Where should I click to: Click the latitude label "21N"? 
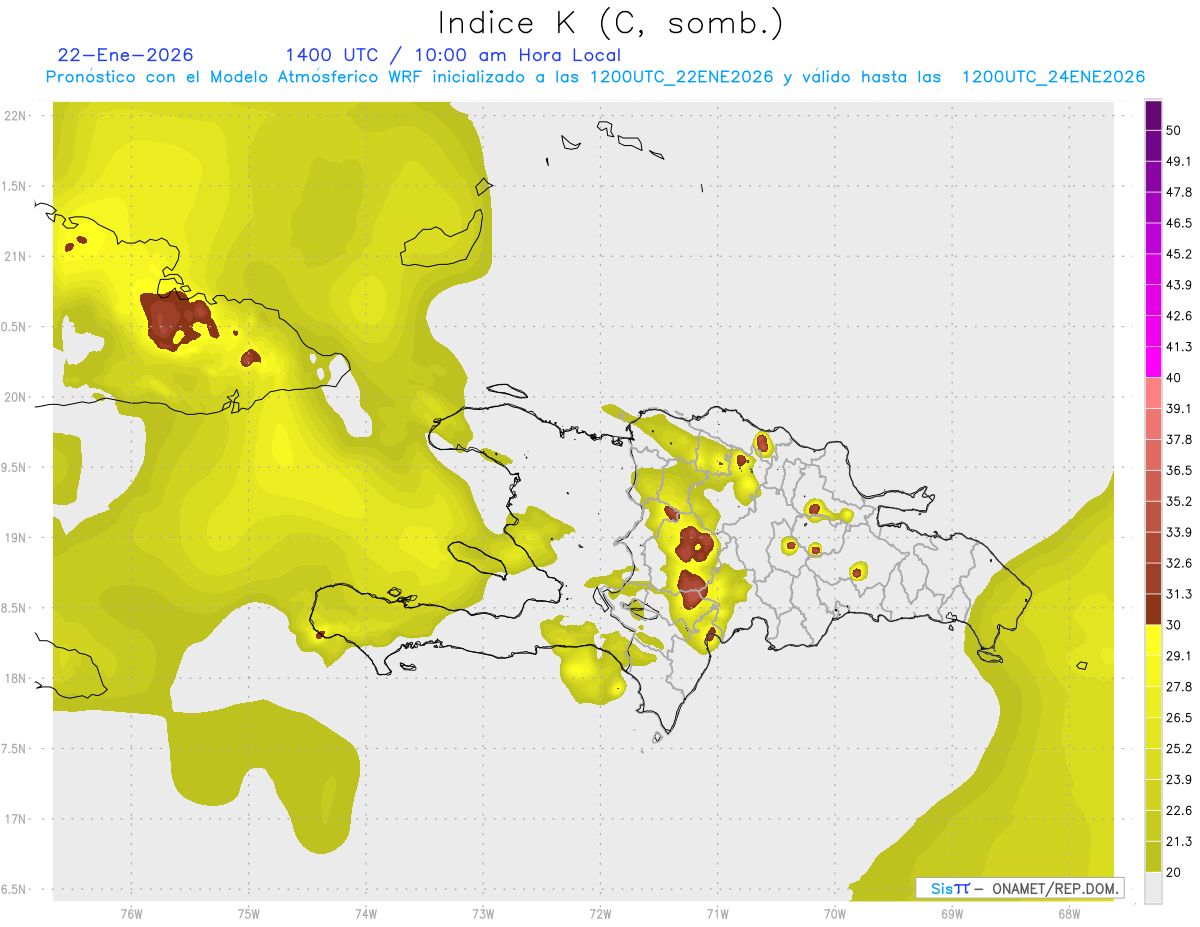pyautogui.click(x=16, y=256)
